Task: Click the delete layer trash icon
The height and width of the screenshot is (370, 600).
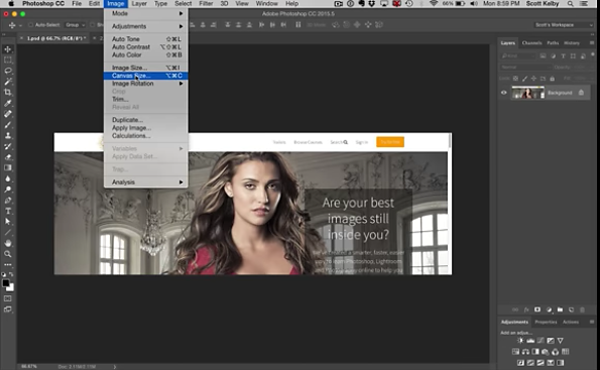Action: click(582, 310)
